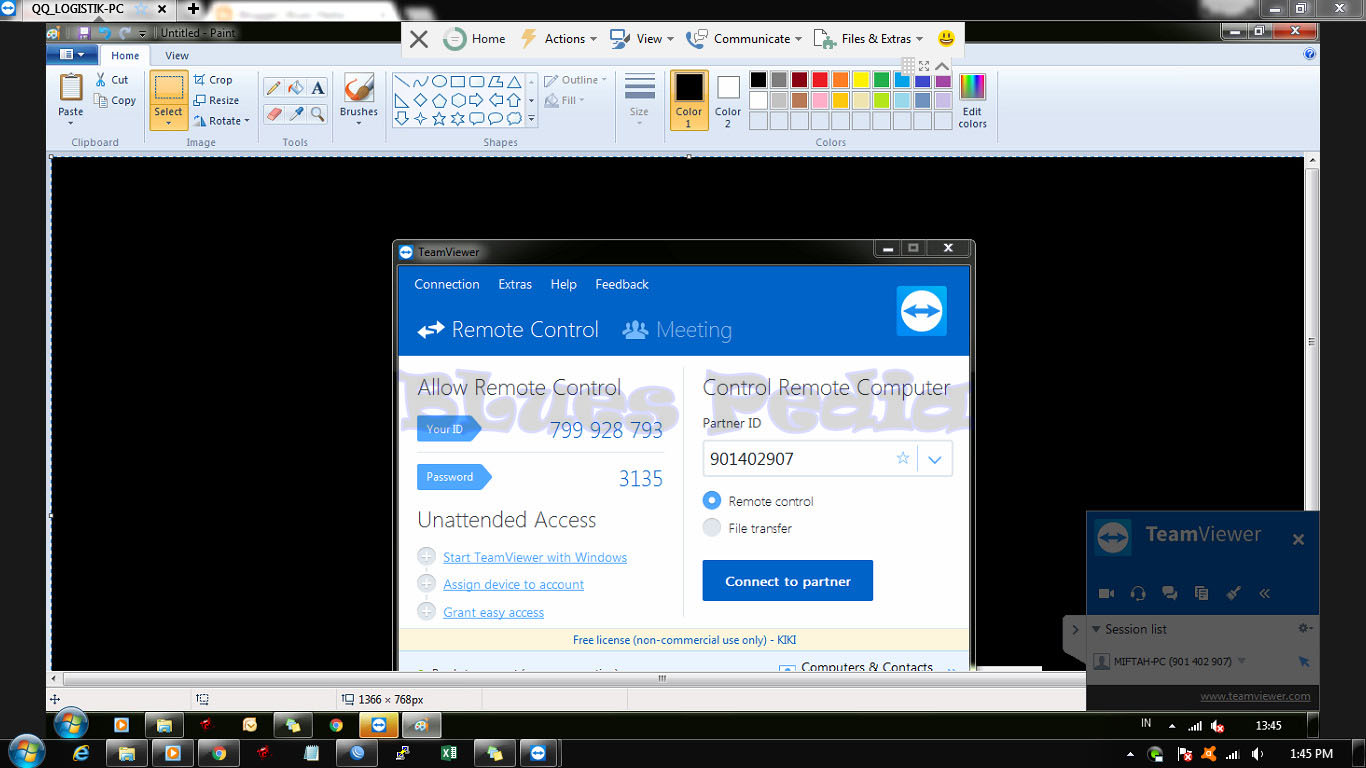1366x768 pixels.
Task: Click the headset audio icon in TeamViewer panel
Action: point(1138,593)
